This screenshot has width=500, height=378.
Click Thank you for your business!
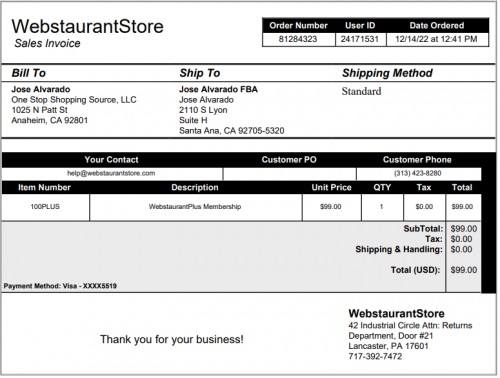pyautogui.click(x=172, y=339)
